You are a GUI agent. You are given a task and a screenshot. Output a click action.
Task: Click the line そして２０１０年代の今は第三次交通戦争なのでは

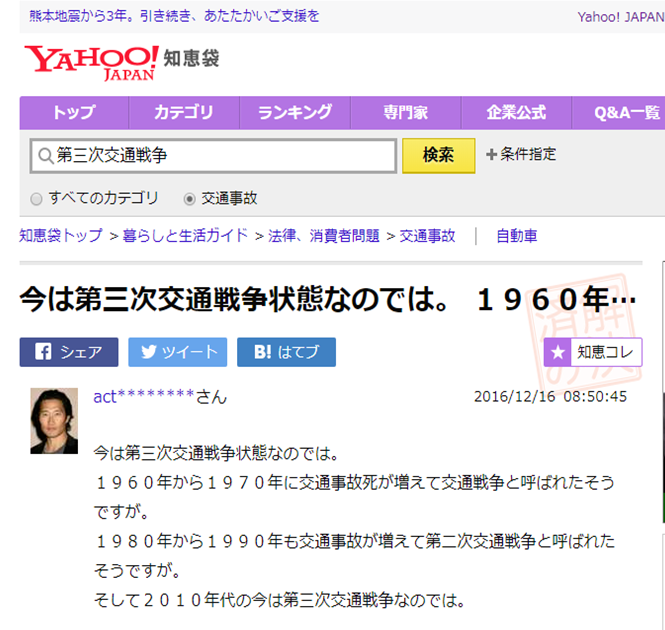pos(279,600)
